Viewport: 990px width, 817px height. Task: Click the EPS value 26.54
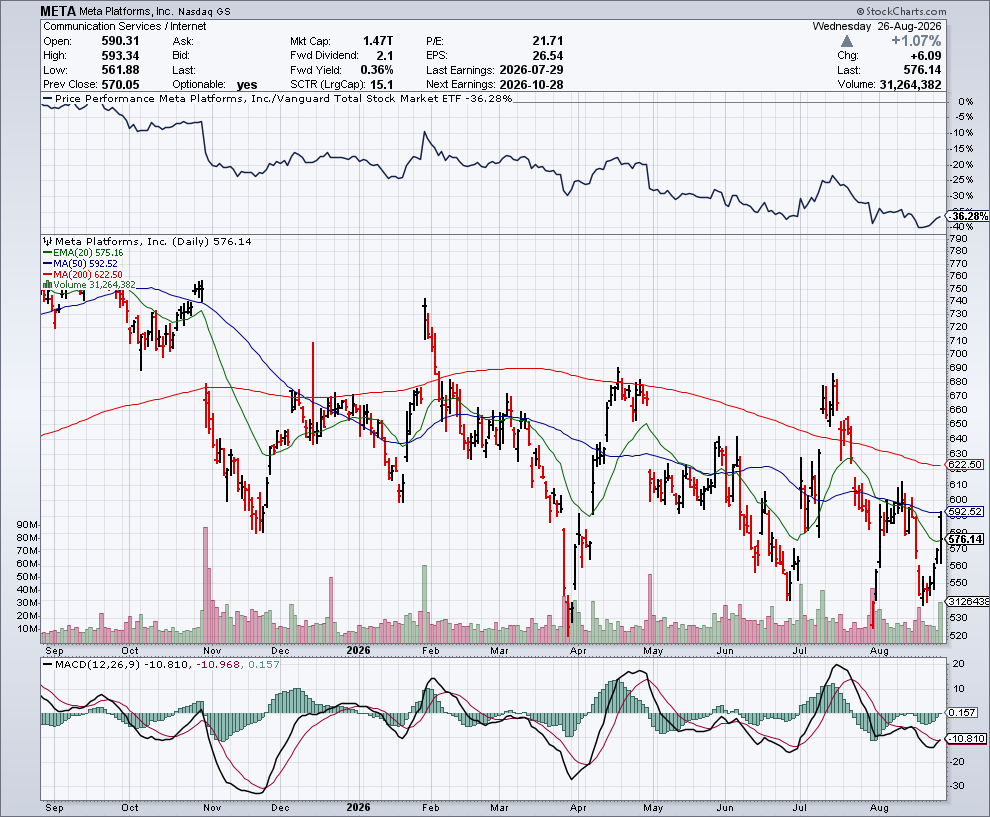click(547, 56)
